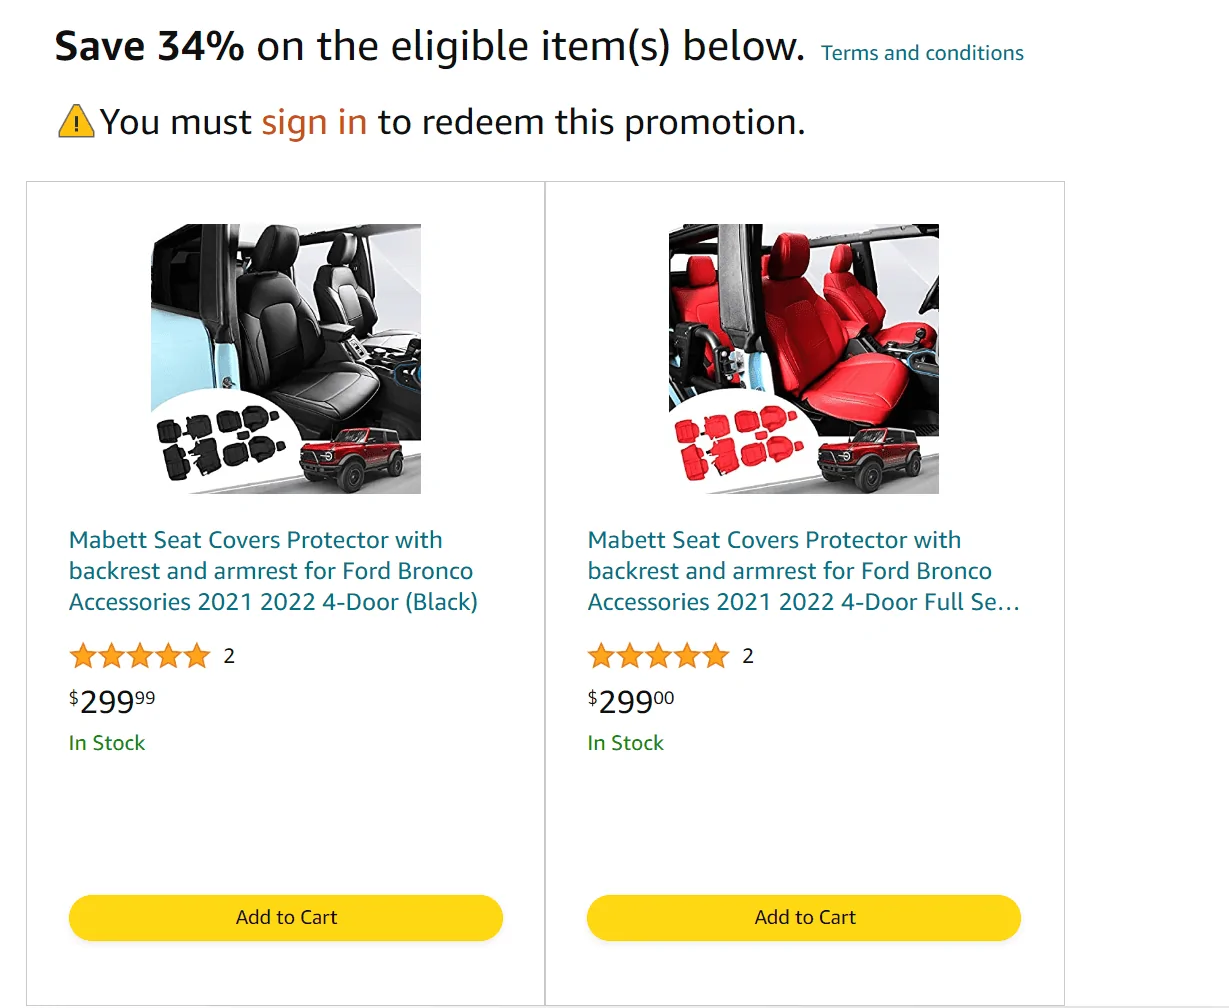
Task: Select the $299.00 price
Action: click(x=631, y=701)
